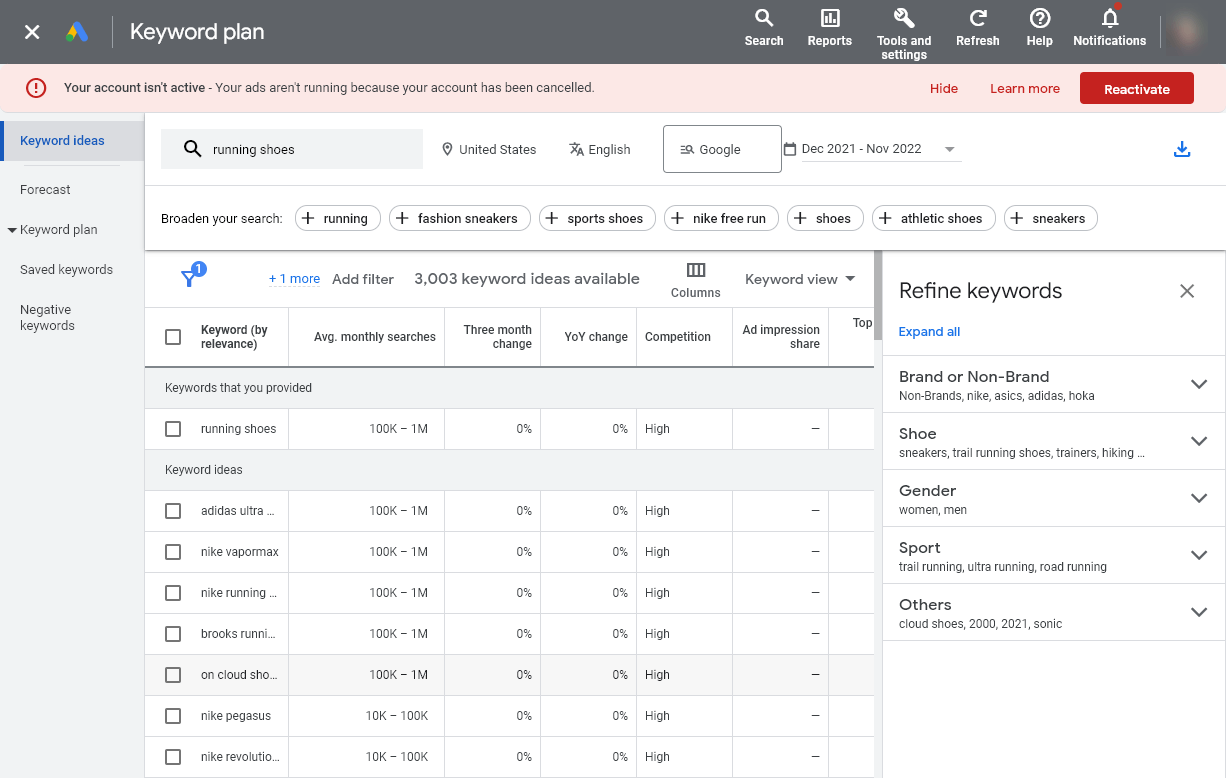Open the Search tool in top bar

[x=763, y=27]
